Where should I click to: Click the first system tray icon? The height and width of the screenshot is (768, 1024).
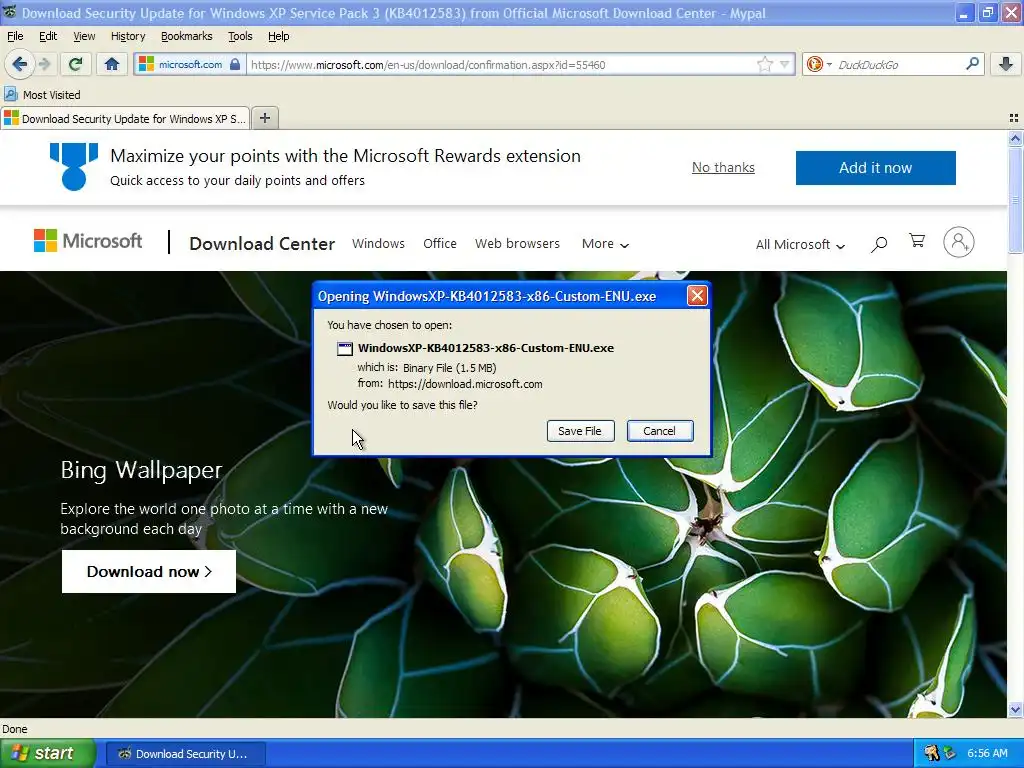click(931, 753)
